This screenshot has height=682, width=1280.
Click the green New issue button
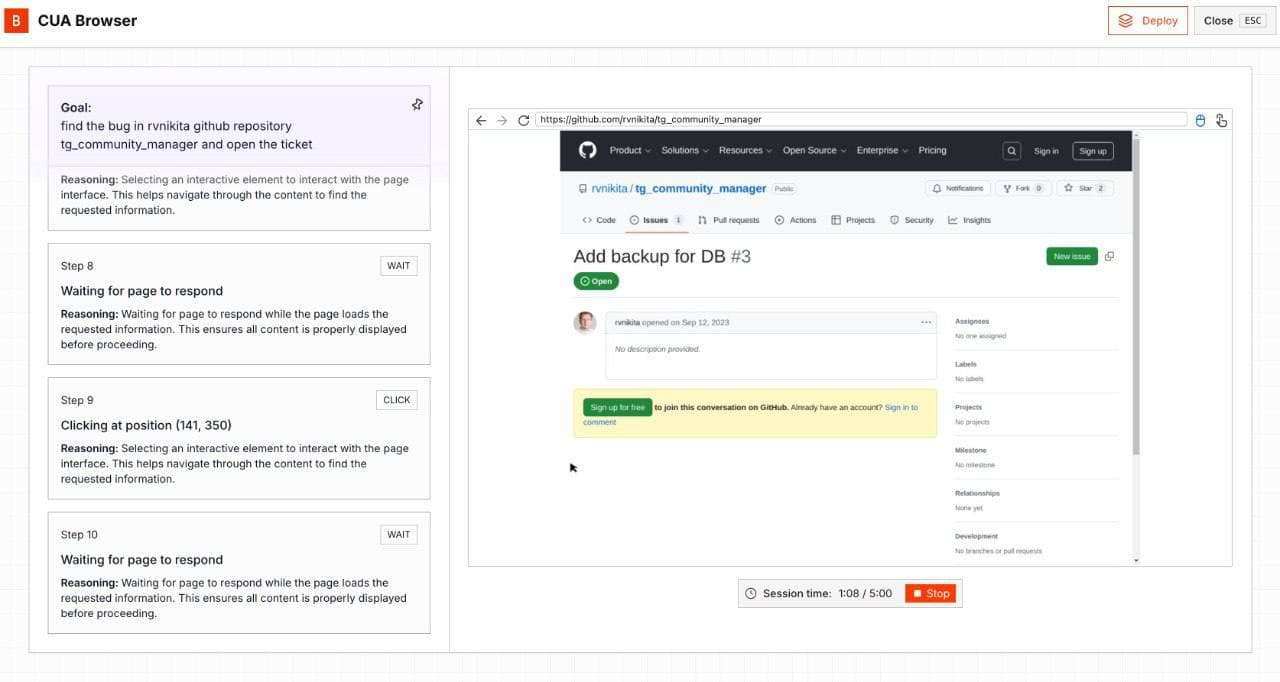click(1071, 256)
